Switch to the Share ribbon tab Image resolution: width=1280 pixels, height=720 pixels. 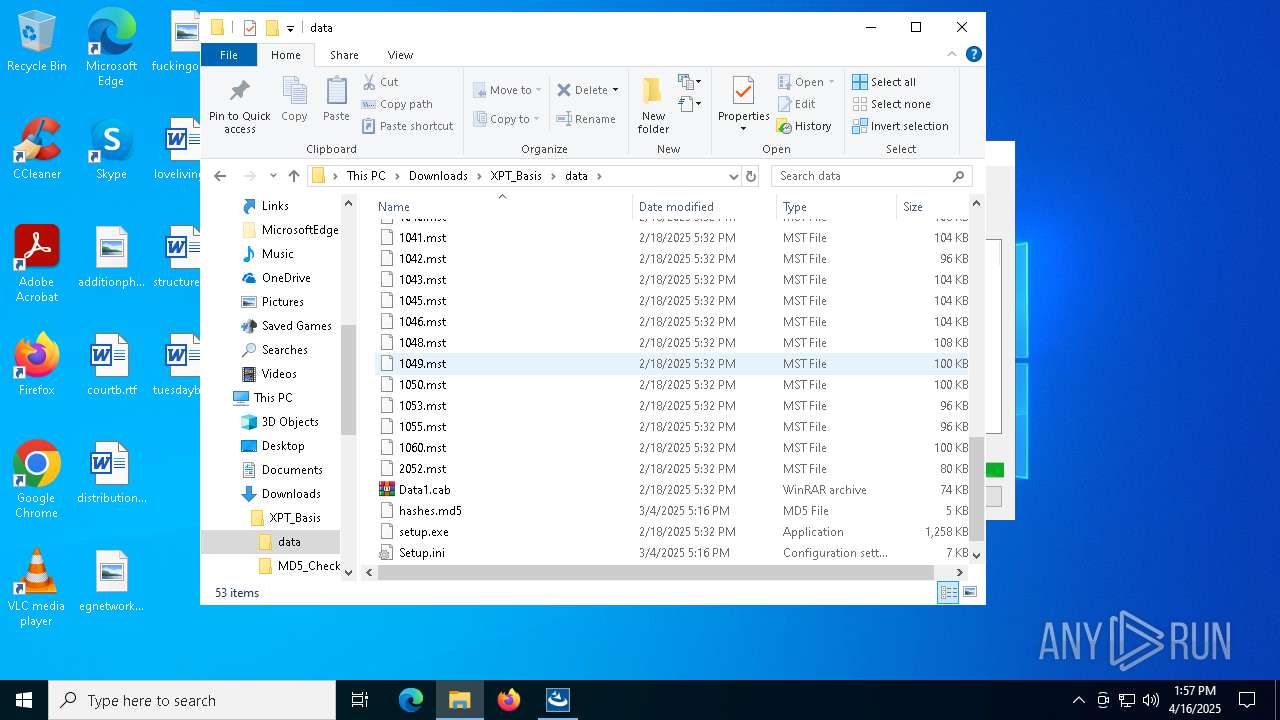pyautogui.click(x=344, y=55)
